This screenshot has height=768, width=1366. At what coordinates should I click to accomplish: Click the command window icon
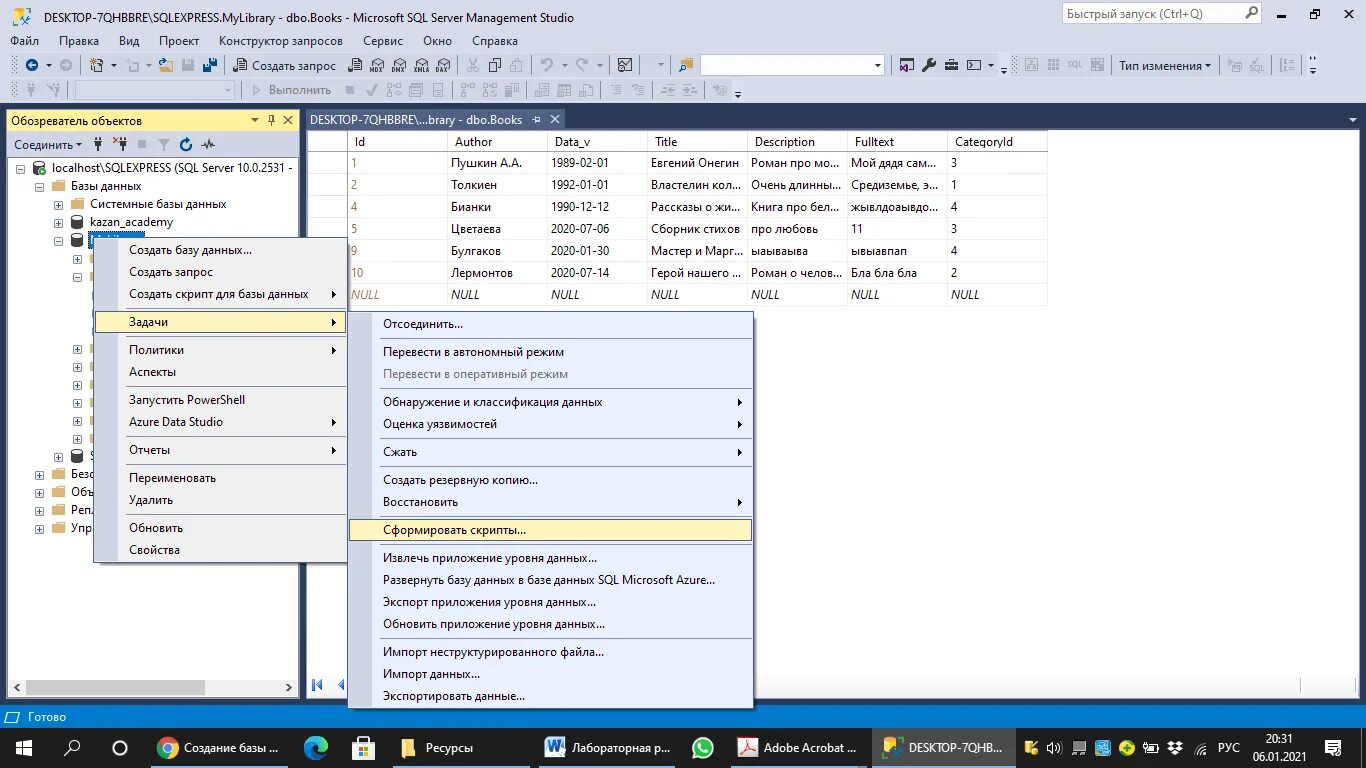[x=974, y=65]
